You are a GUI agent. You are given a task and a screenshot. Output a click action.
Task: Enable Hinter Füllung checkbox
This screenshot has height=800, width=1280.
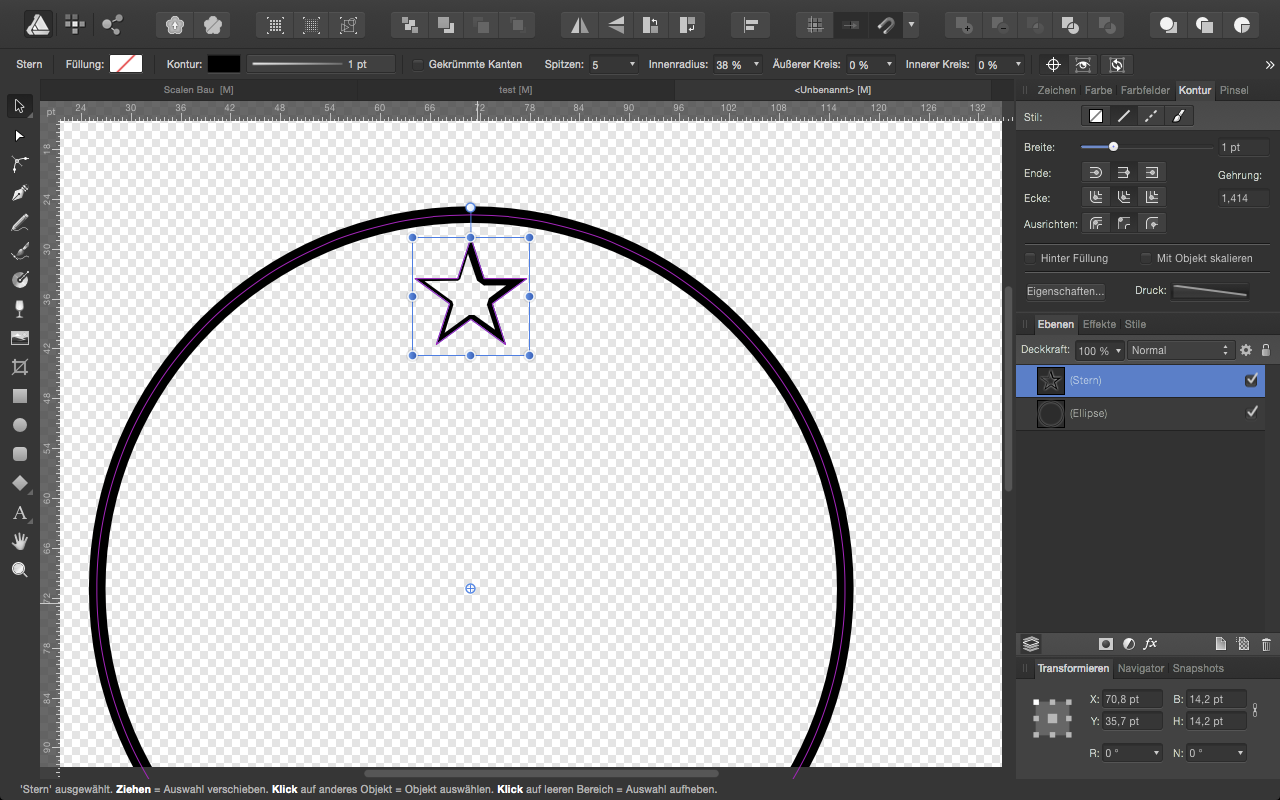[1030, 258]
